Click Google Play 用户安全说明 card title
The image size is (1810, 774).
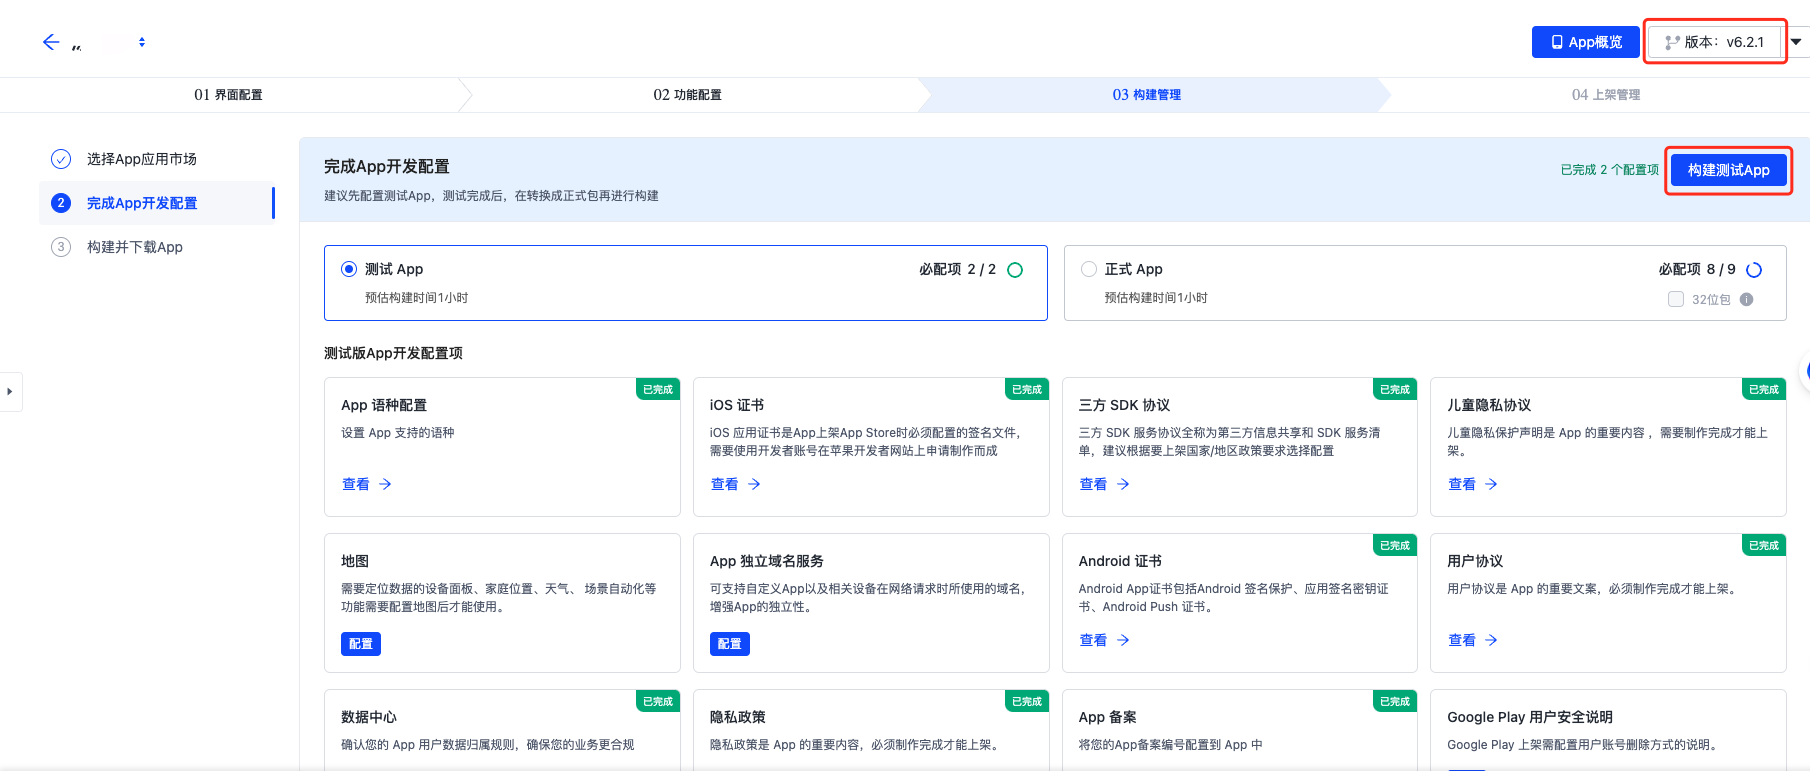click(x=1530, y=717)
